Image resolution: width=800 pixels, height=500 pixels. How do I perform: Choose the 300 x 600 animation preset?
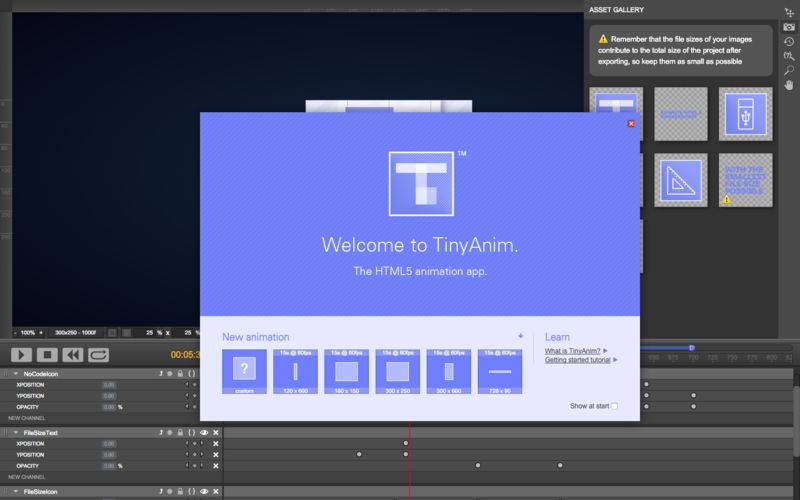(449, 371)
